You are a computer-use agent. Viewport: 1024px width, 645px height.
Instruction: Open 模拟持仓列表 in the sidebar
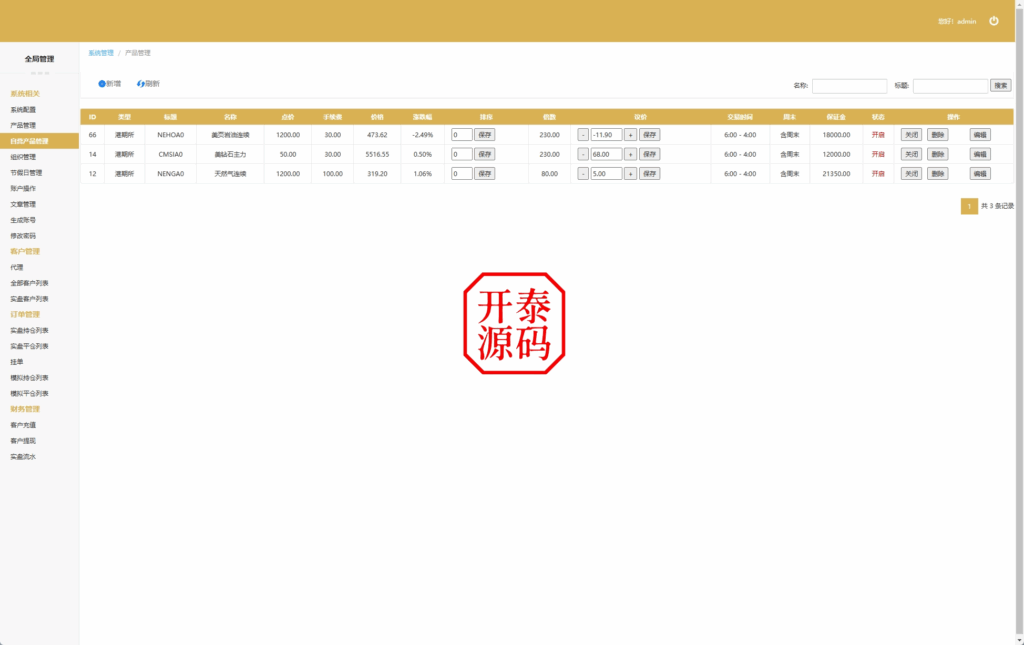pyautogui.click(x=29, y=377)
